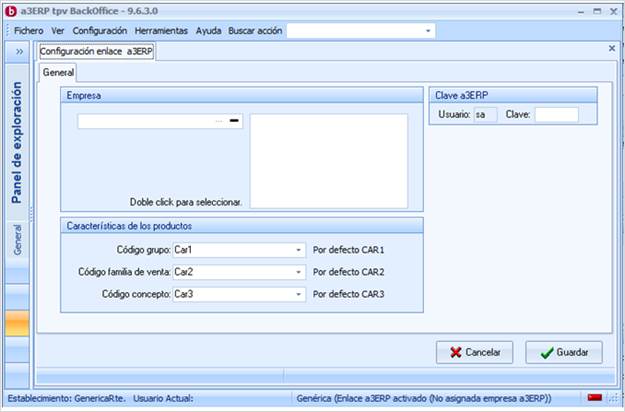Click the Por defecto CAR2 label
625x412 pixels.
coord(348,272)
